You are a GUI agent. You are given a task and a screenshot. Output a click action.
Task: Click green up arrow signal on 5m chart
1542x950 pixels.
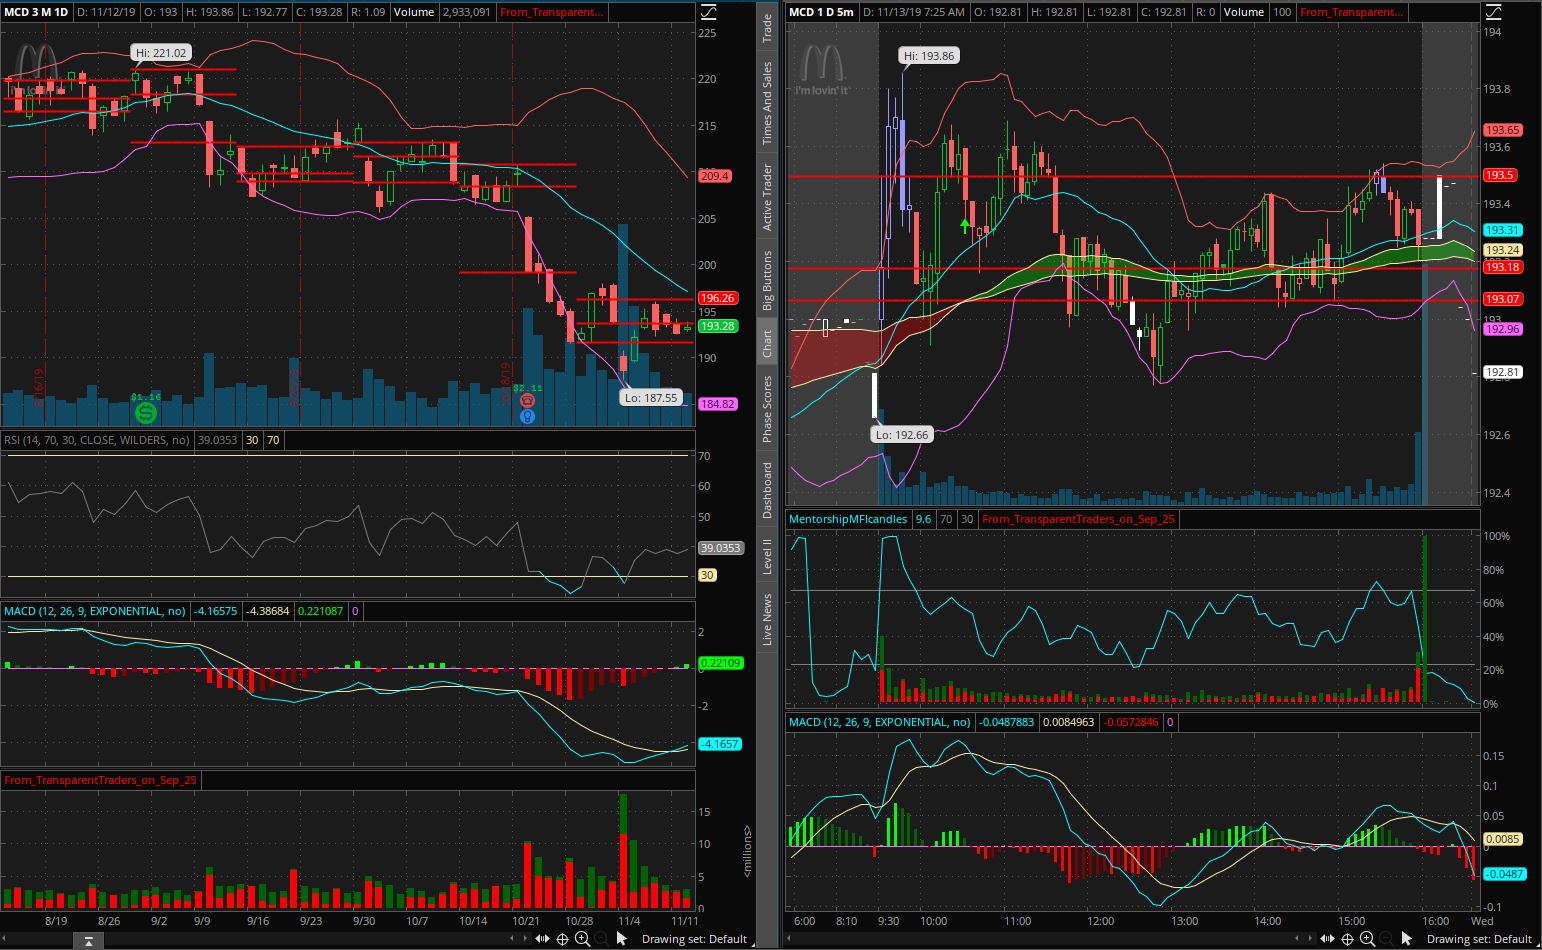click(965, 226)
